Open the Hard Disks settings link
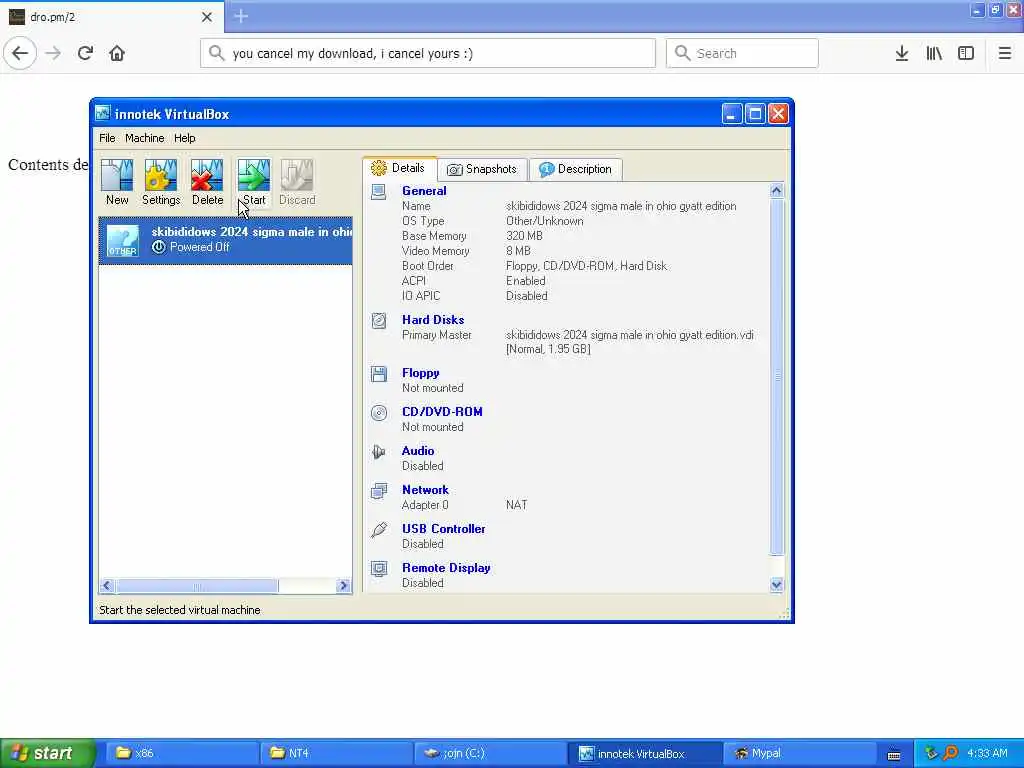 click(433, 319)
